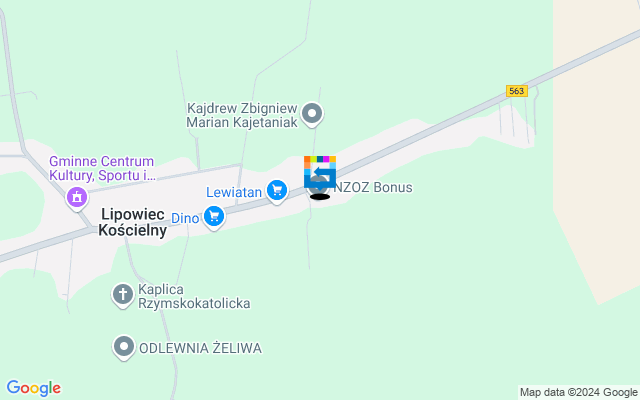Click the Kajdrew Zbigniew location pin
640x400 pixels.
point(312,115)
